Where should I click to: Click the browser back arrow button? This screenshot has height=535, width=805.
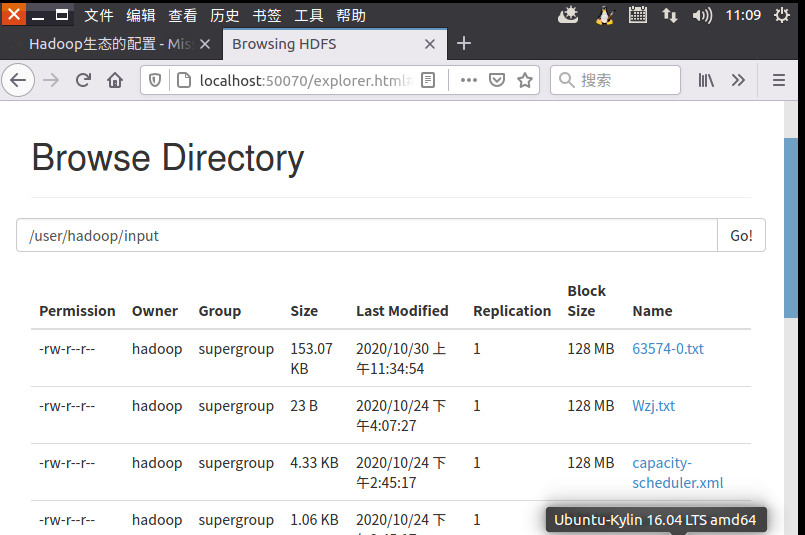(x=18, y=81)
